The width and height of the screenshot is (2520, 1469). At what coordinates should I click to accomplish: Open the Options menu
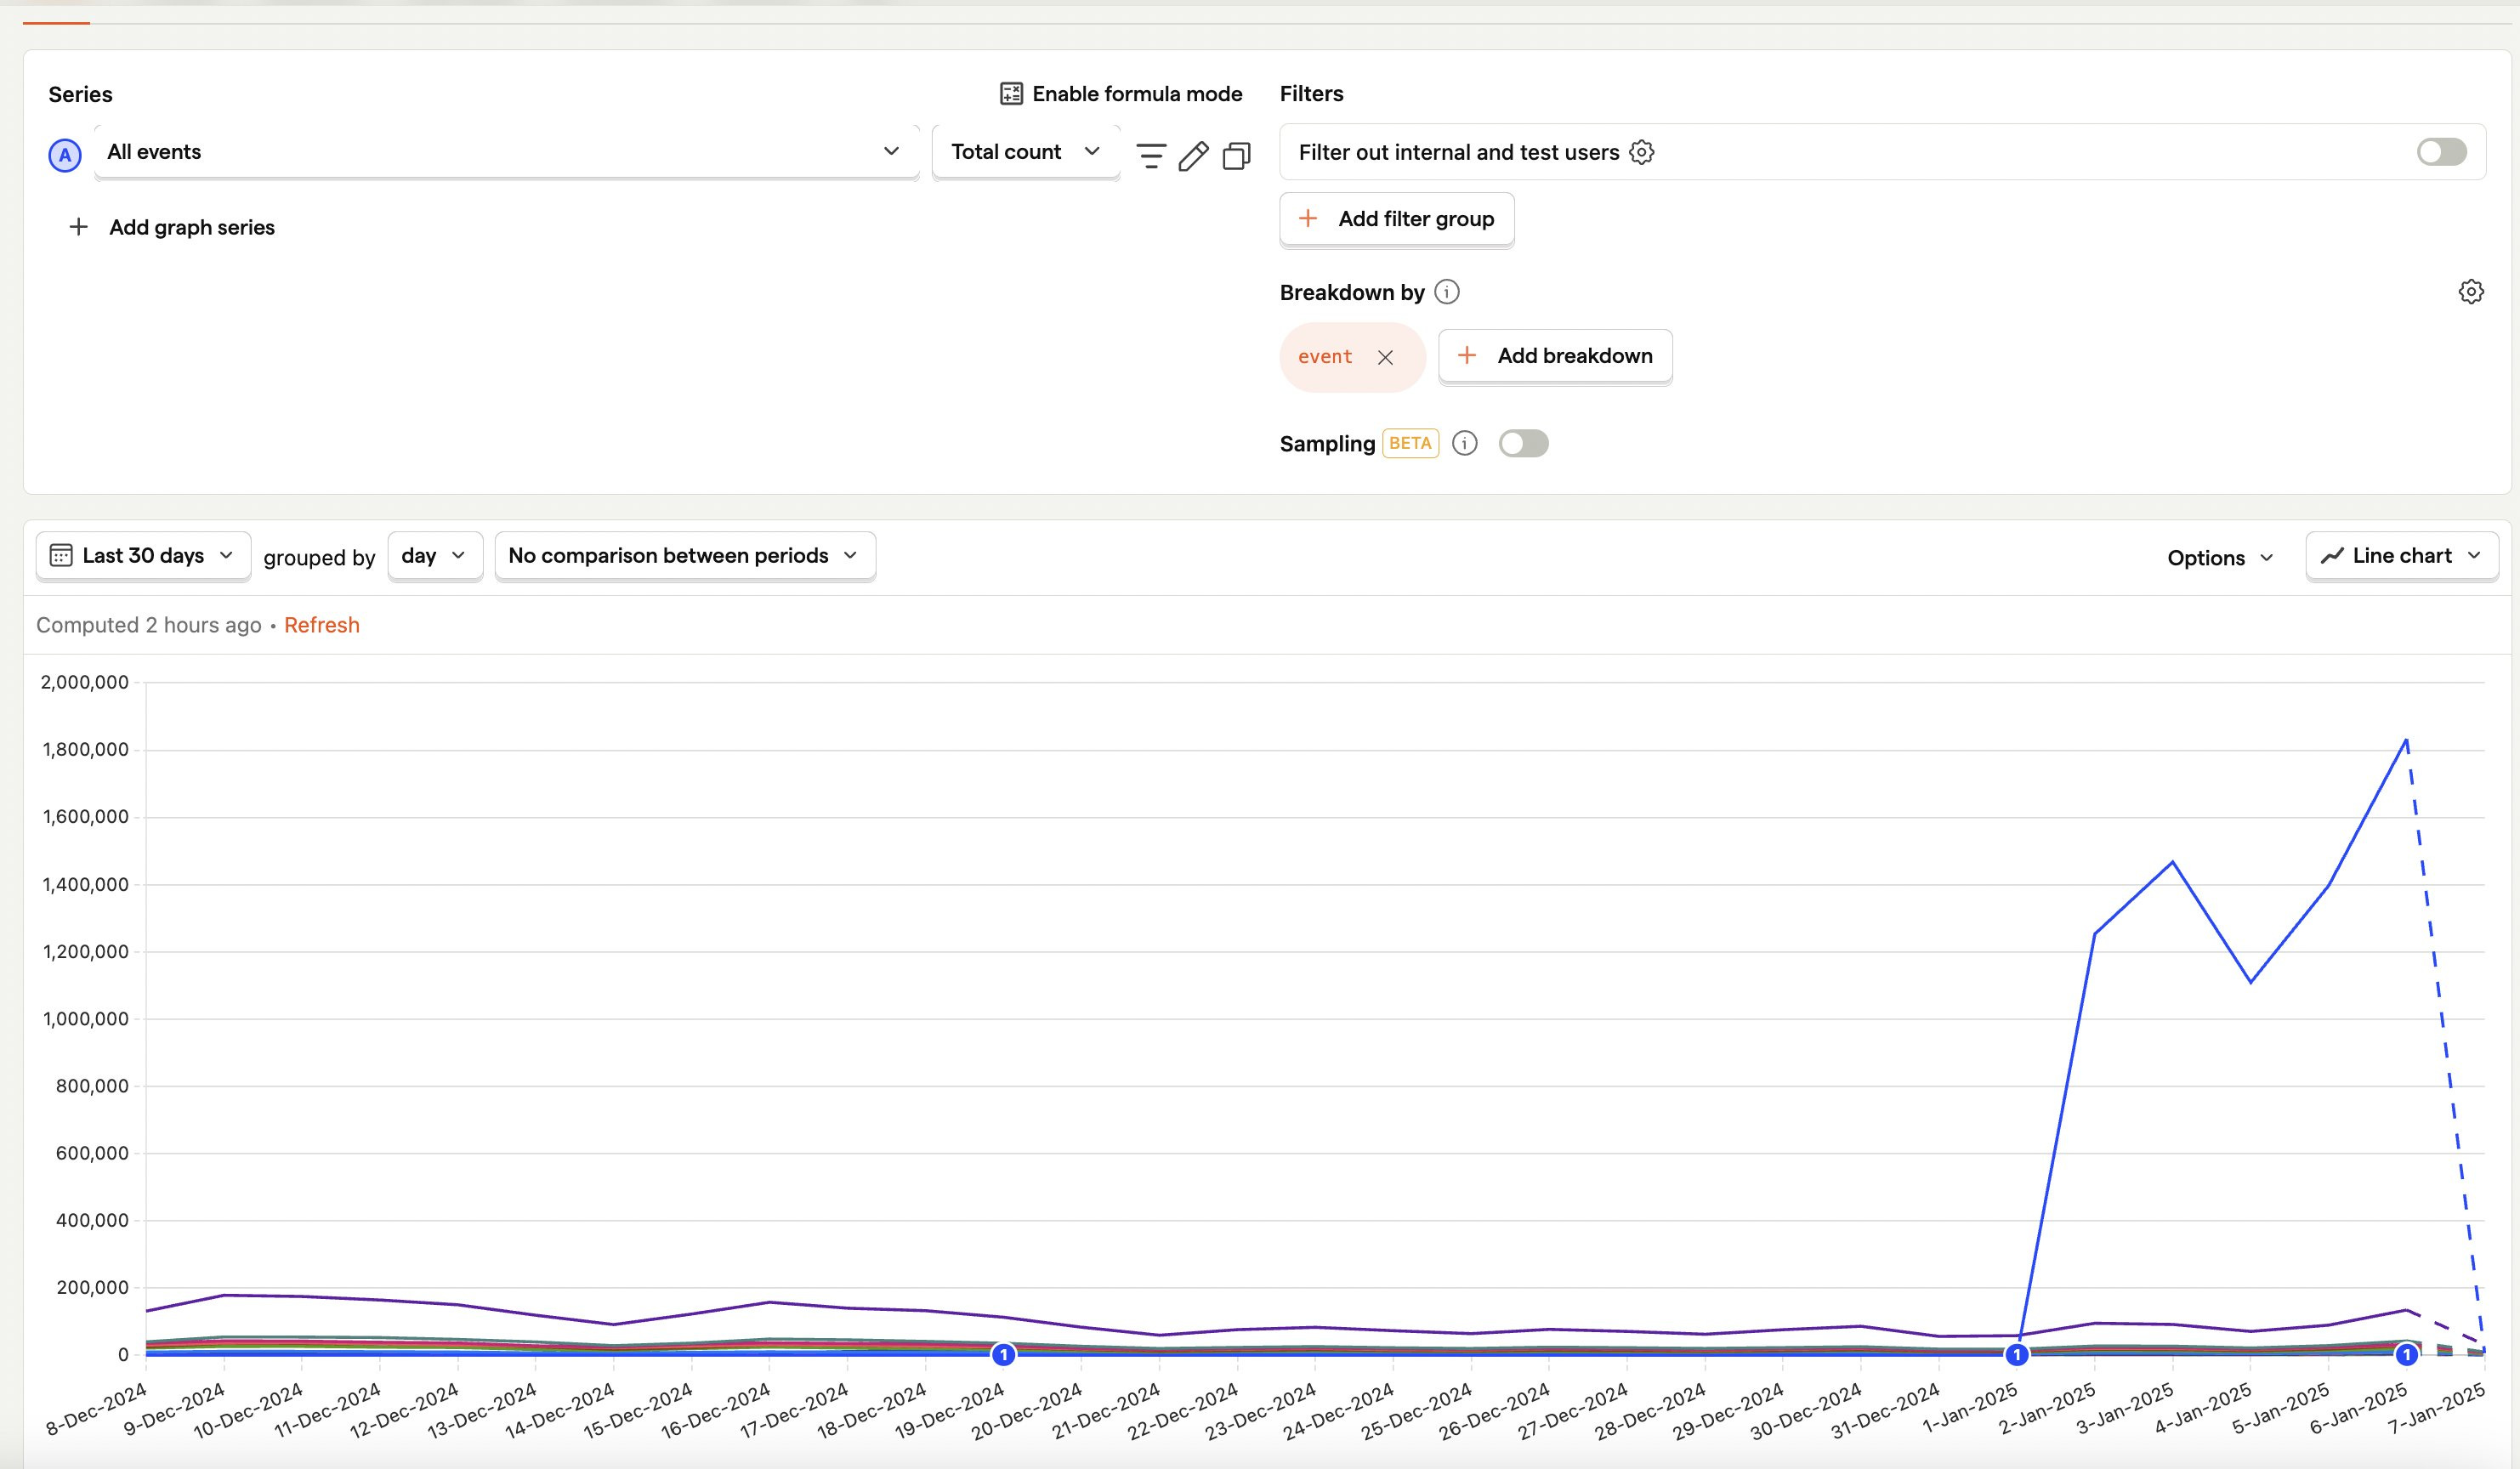coord(2220,558)
